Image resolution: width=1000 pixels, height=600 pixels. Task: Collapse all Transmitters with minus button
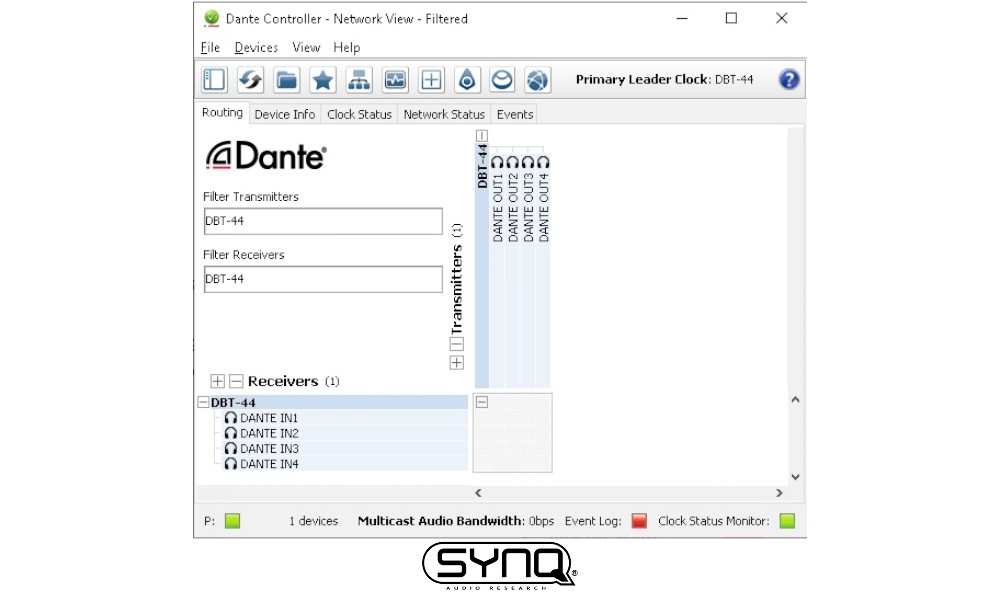click(457, 344)
